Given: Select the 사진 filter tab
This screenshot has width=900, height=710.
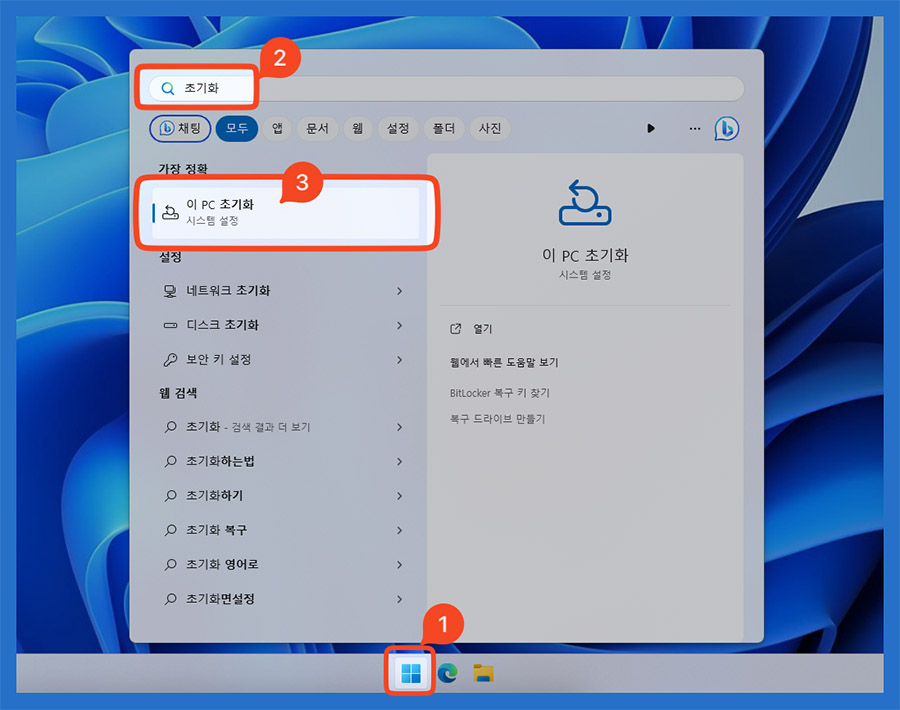Looking at the screenshot, I should point(490,128).
